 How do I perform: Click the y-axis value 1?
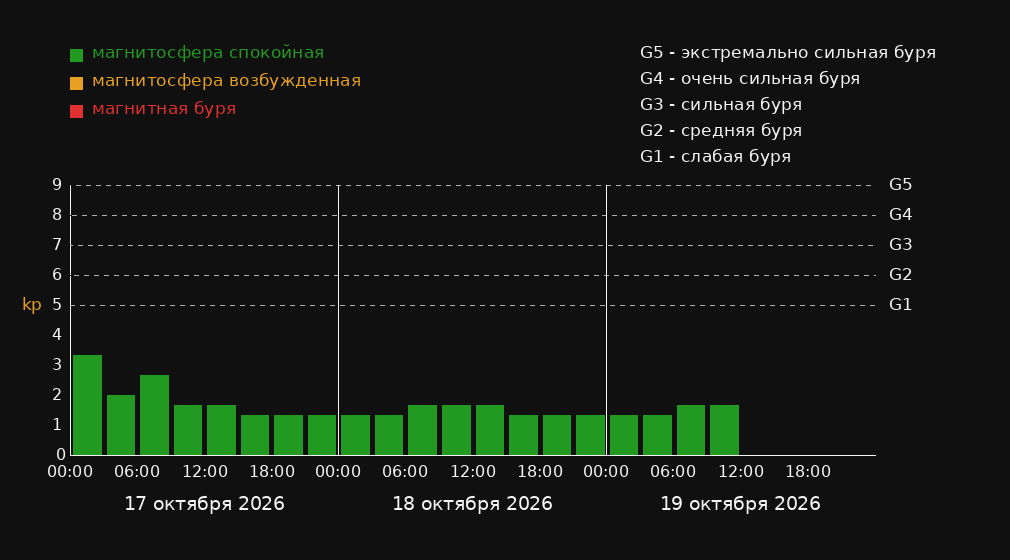(x=57, y=425)
